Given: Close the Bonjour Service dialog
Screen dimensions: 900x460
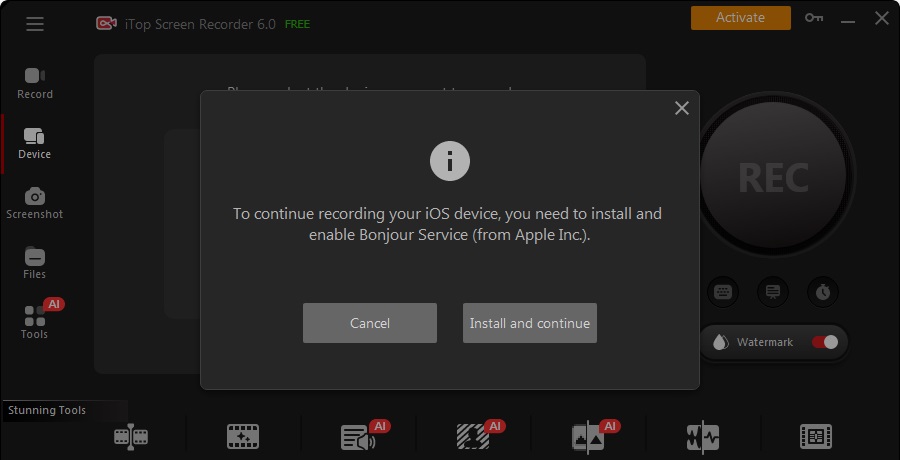Looking at the screenshot, I should point(682,108).
